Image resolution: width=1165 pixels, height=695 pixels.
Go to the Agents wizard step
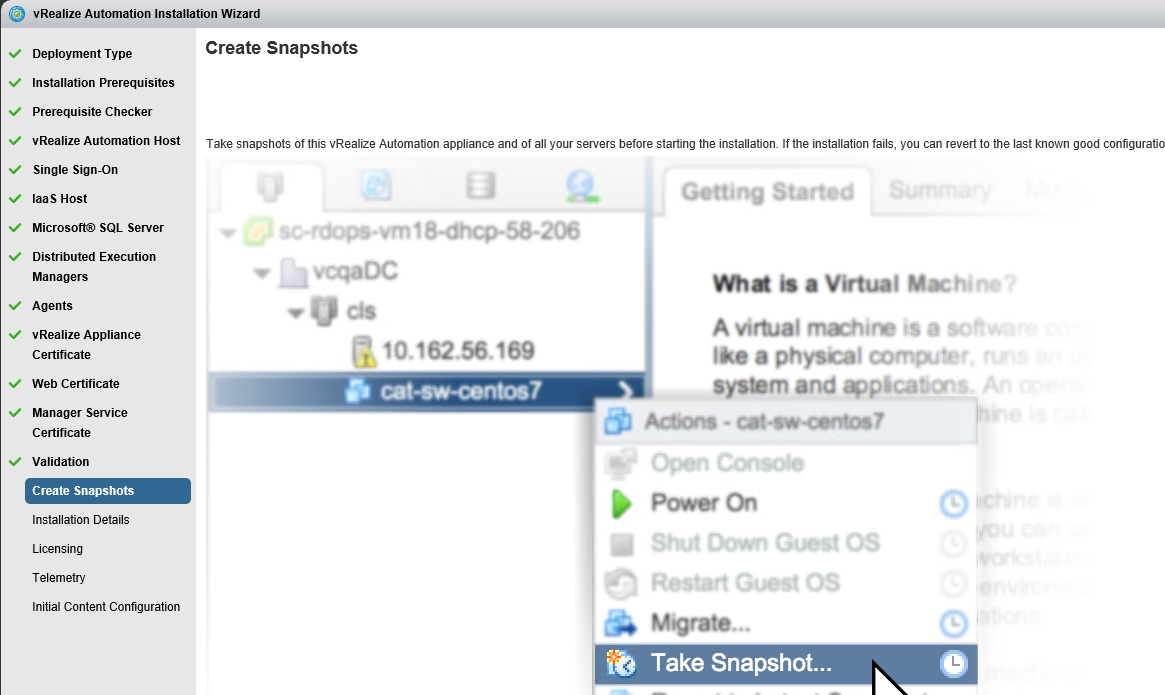(x=52, y=306)
